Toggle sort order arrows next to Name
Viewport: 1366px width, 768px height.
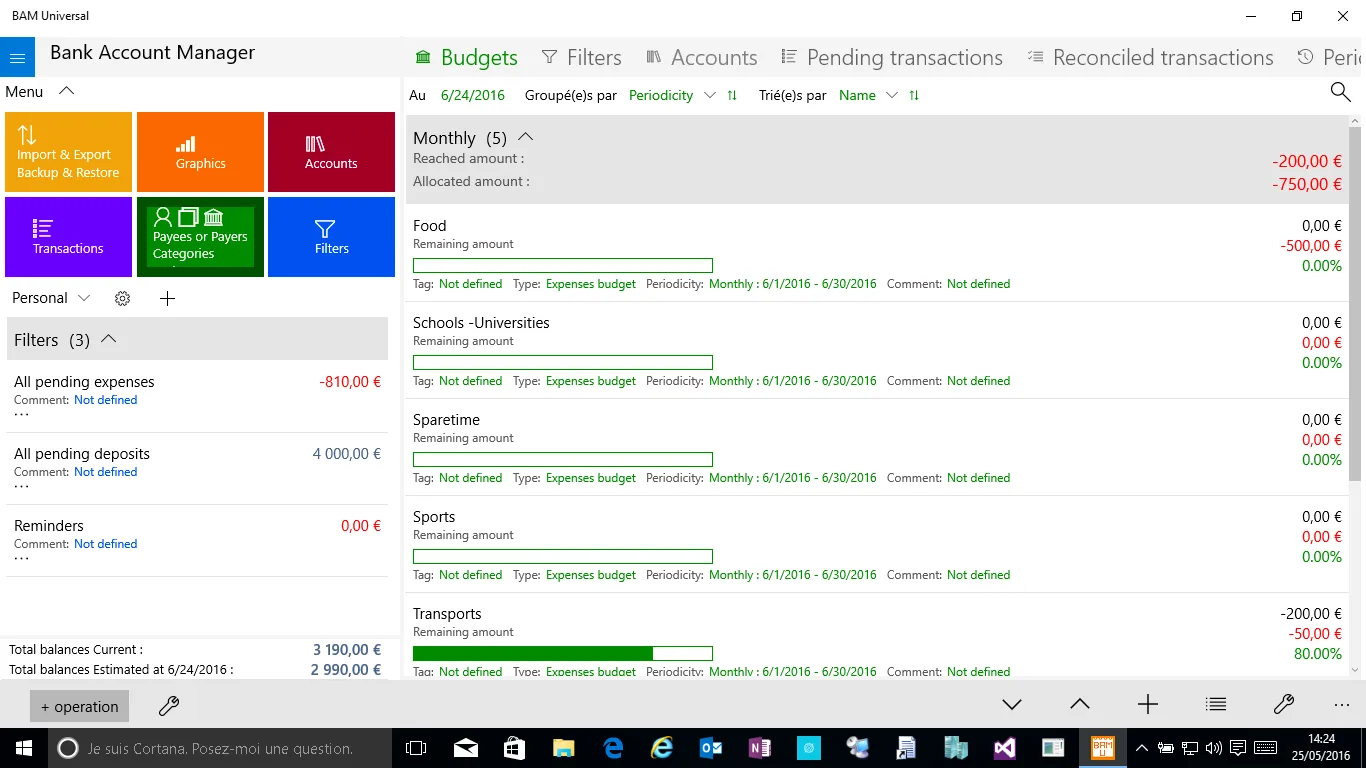point(914,95)
